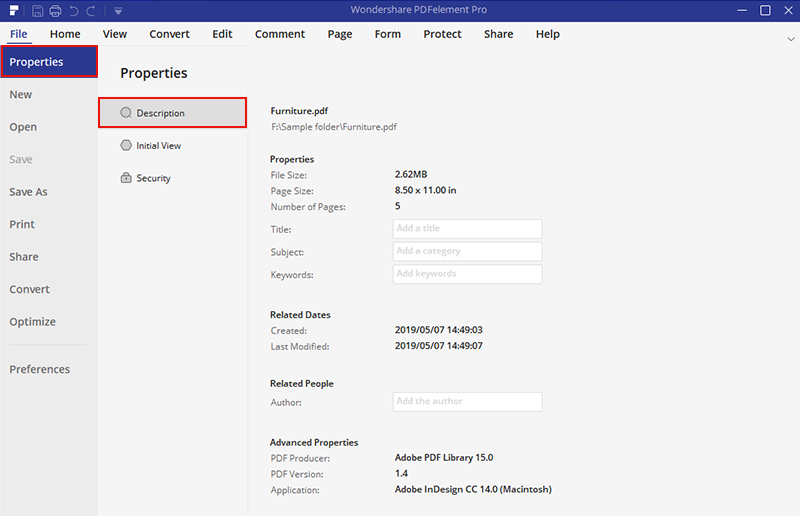The width and height of the screenshot is (800, 516).
Task: Select Save As in the sidebar
Action: click(x=28, y=192)
